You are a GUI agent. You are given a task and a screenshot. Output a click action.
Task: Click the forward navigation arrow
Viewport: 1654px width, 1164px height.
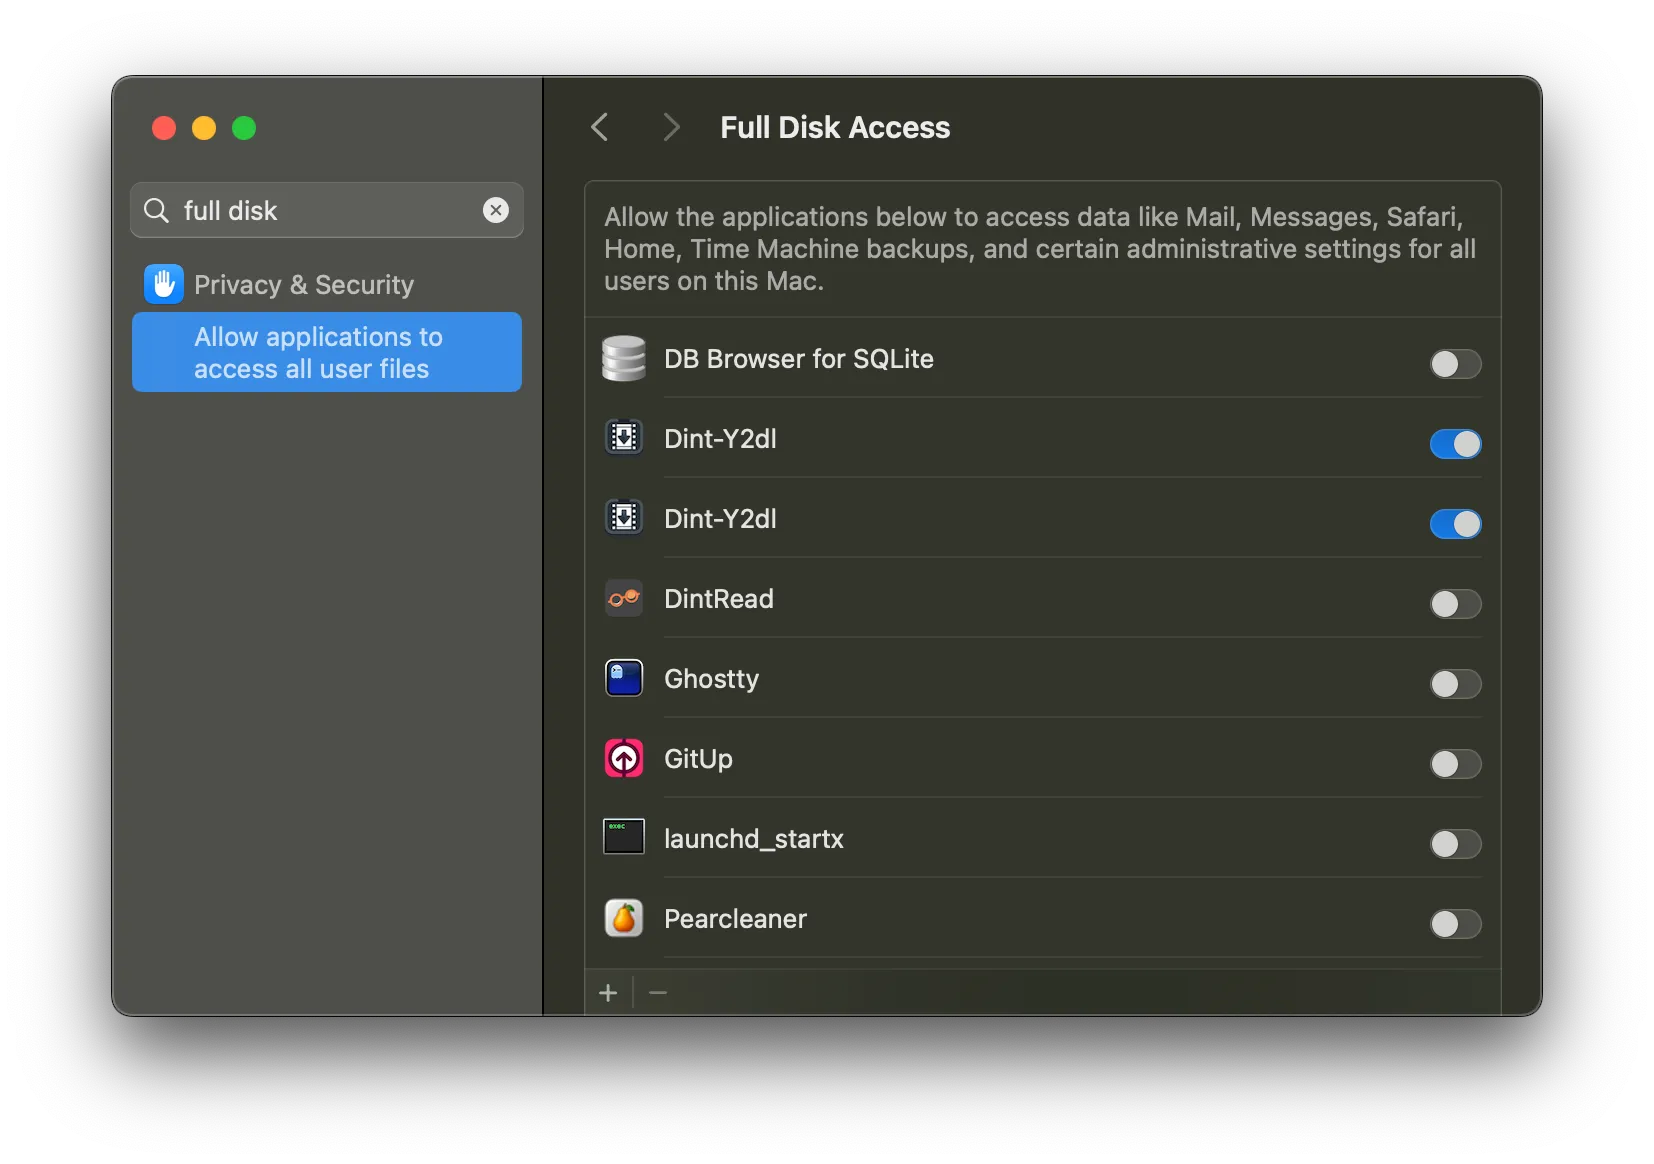[670, 127]
